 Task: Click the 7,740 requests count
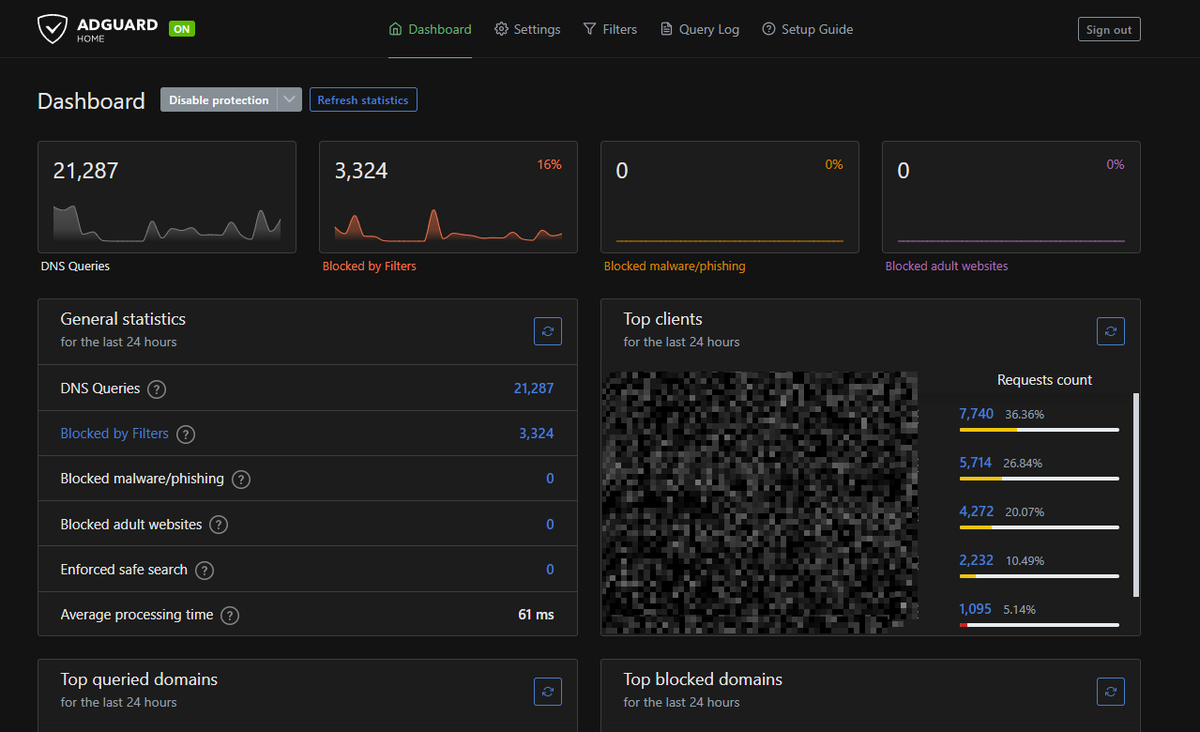pyautogui.click(x=976, y=413)
